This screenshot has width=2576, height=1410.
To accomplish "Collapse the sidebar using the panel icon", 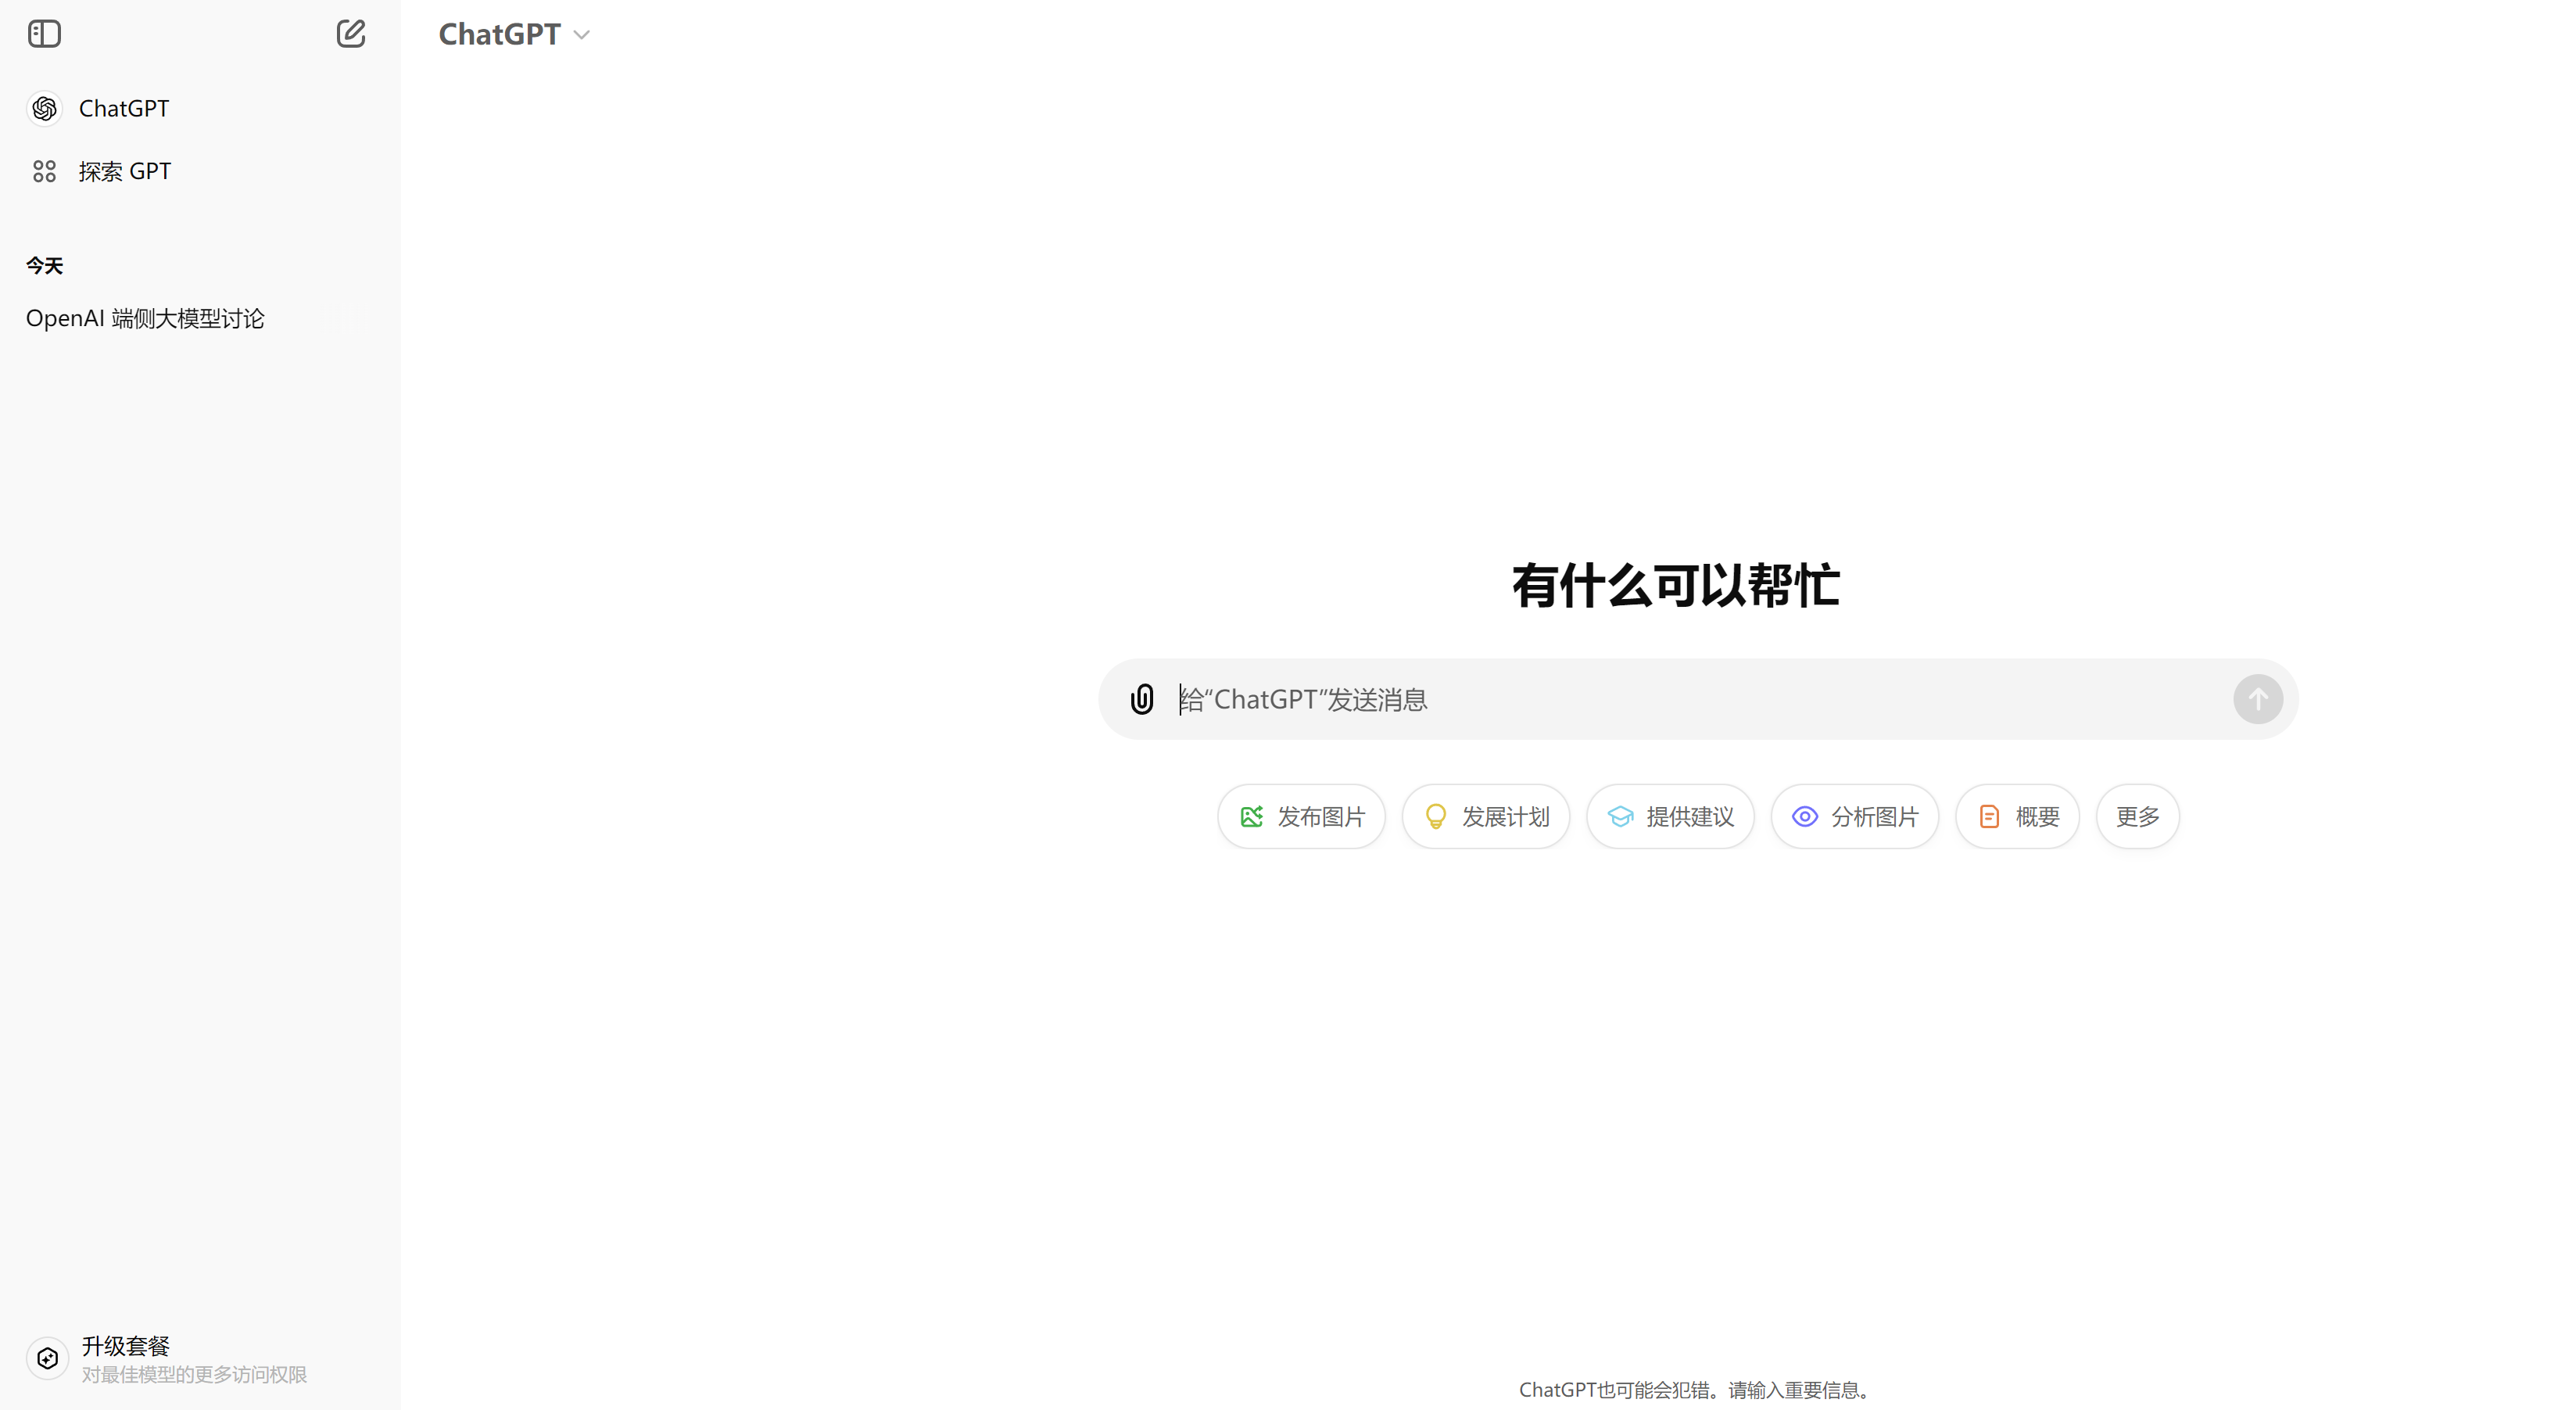I will (x=44, y=34).
